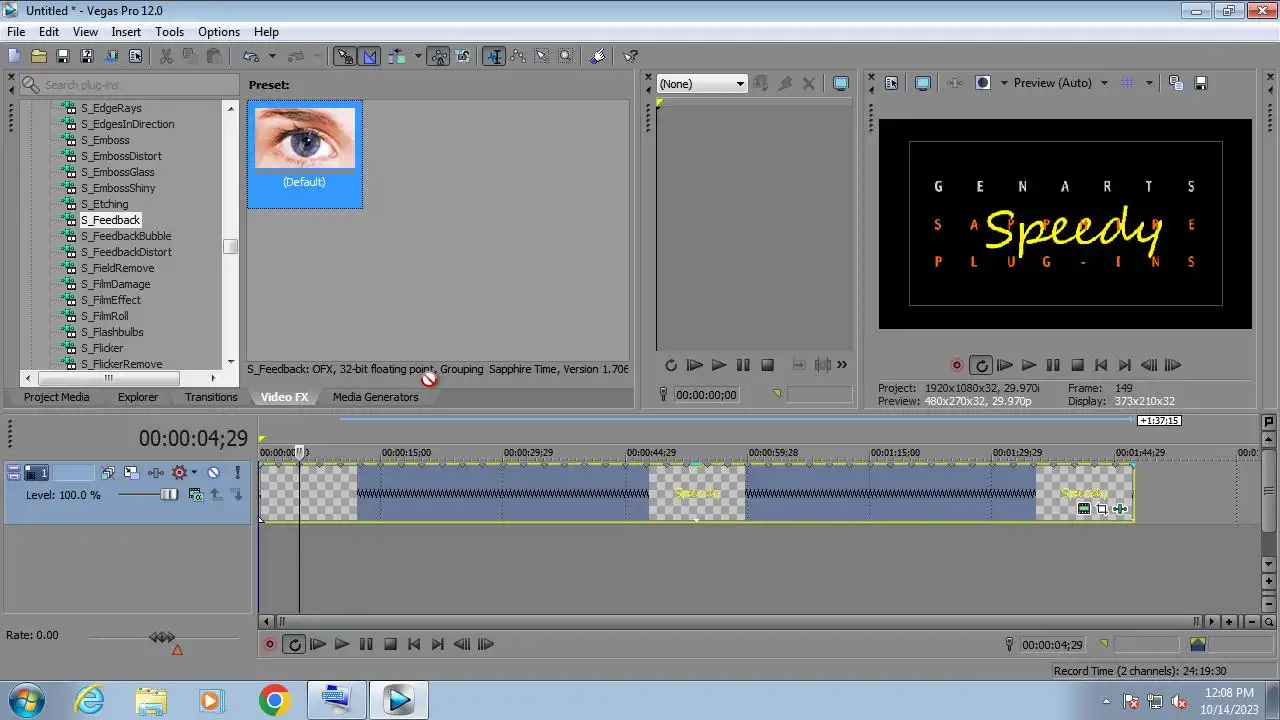The width and height of the screenshot is (1280, 720).
Task: Open Project Video Properties in preview window
Action: 892,84
